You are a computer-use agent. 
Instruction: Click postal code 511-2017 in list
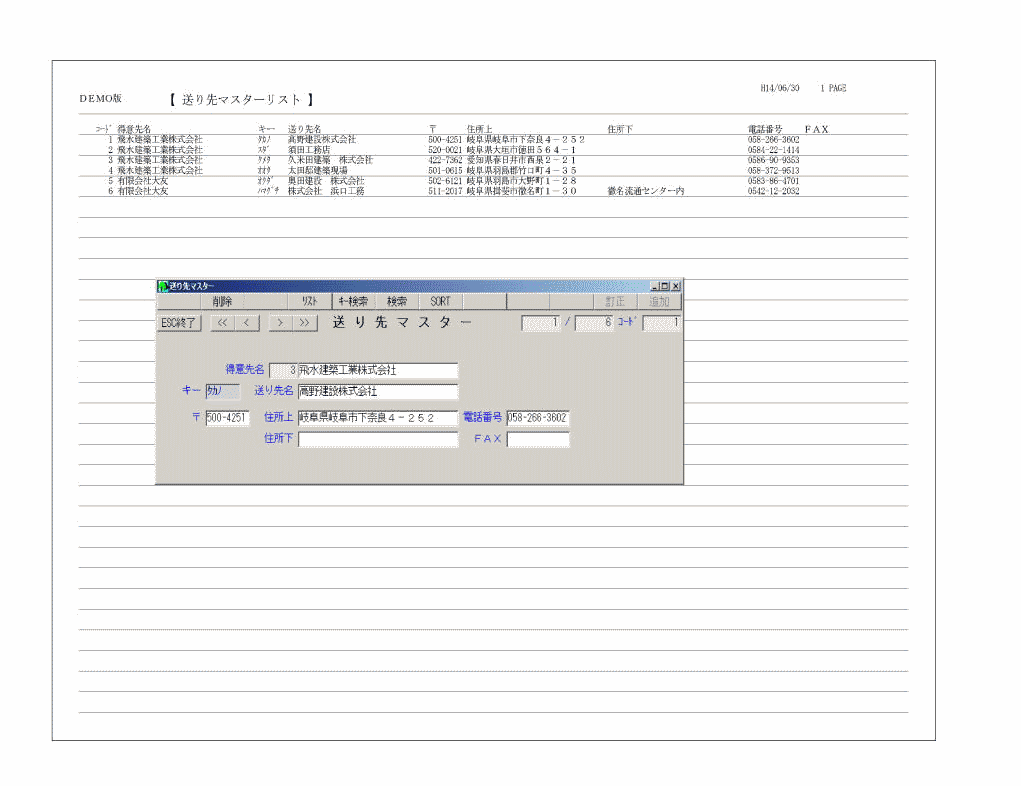point(445,191)
